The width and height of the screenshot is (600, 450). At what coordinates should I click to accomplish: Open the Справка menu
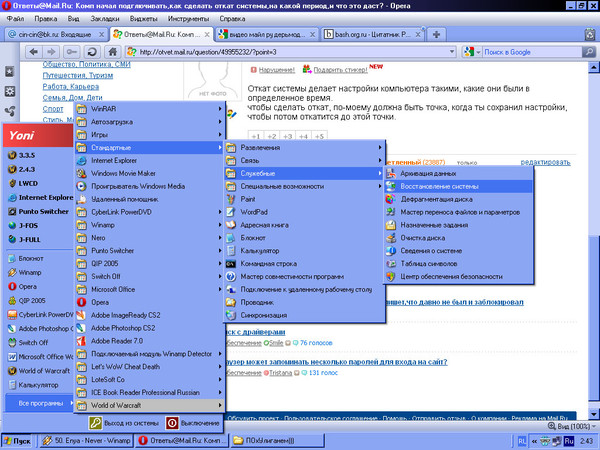click(x=232, y=19)
